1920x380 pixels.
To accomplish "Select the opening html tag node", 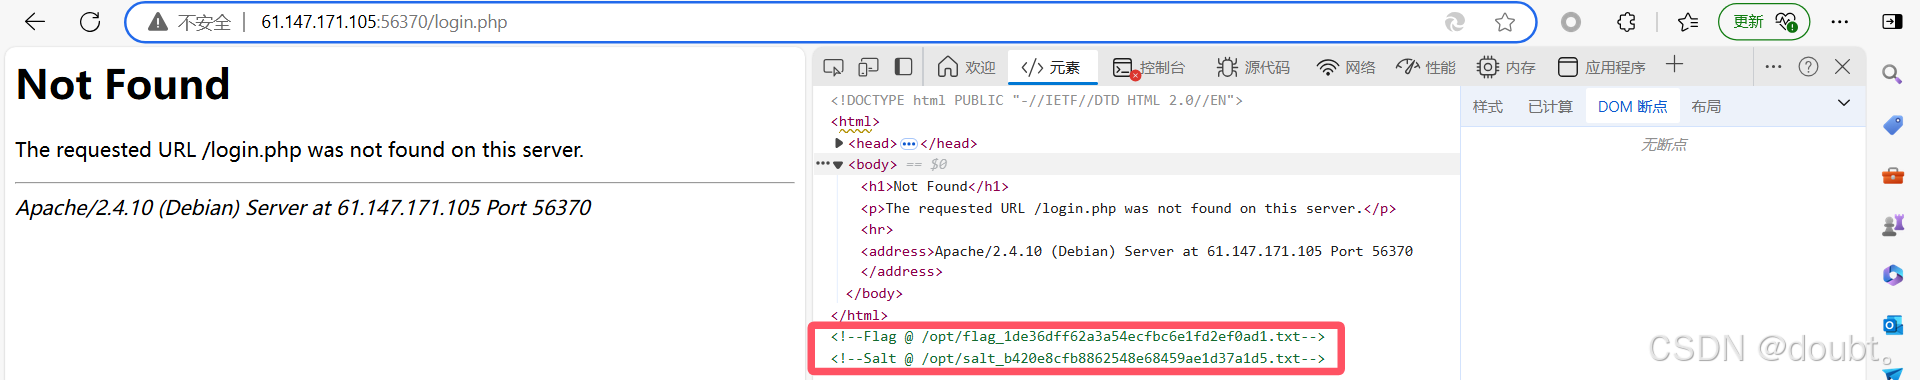I will (x=855, y=122).
